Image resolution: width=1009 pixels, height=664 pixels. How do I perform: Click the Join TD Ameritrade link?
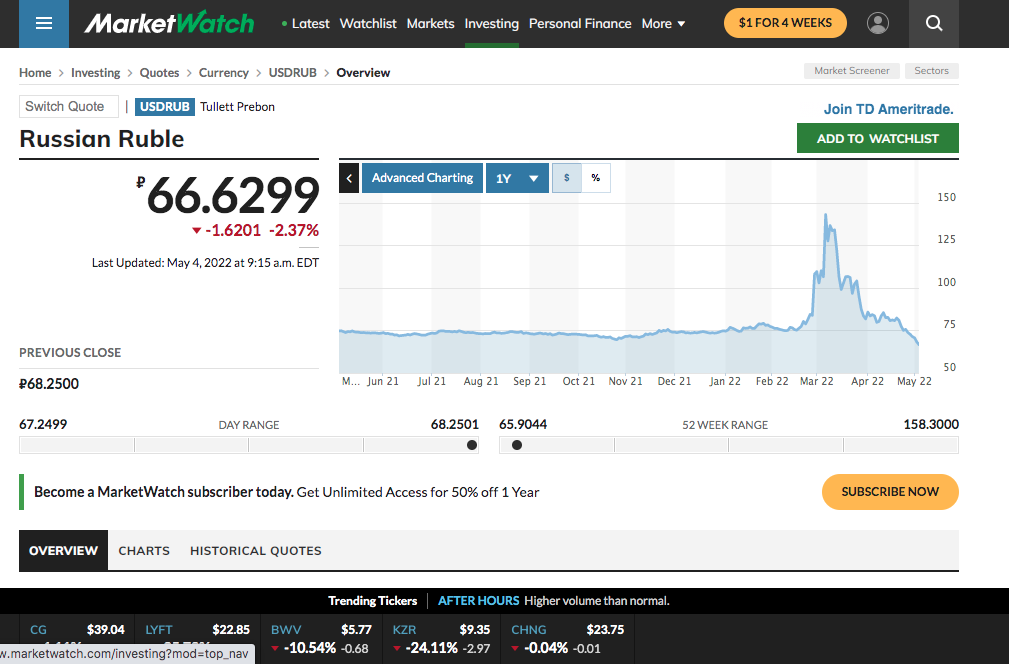(x=889, y=109)
